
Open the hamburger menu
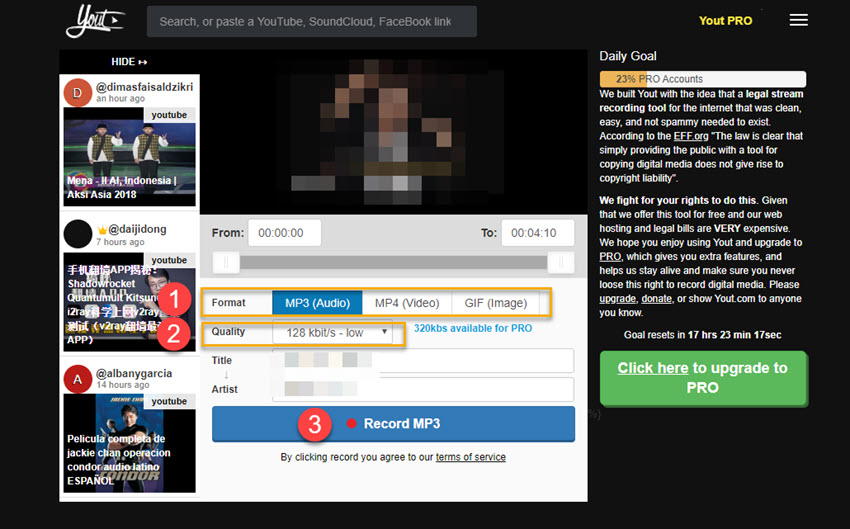click(x=798, y=20)
